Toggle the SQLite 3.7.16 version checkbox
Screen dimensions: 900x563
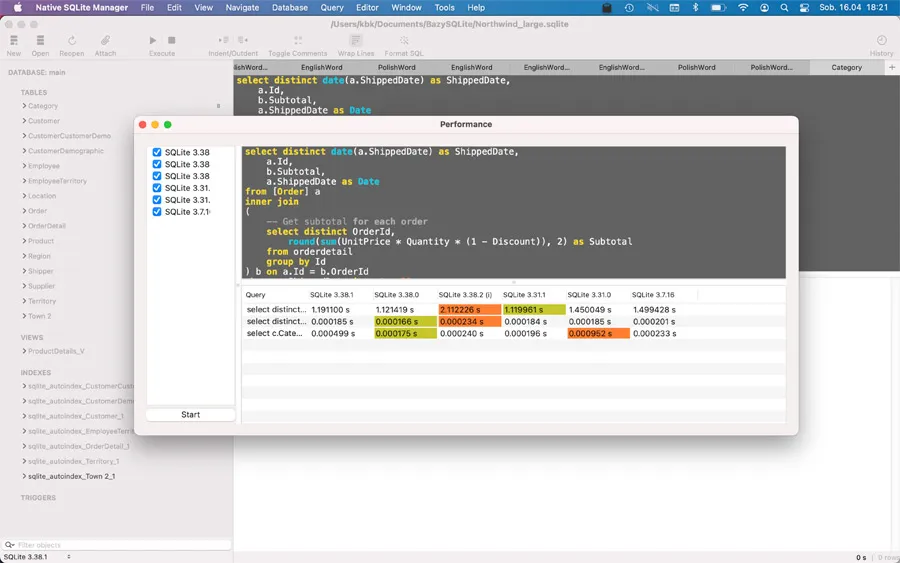[157, 212]
